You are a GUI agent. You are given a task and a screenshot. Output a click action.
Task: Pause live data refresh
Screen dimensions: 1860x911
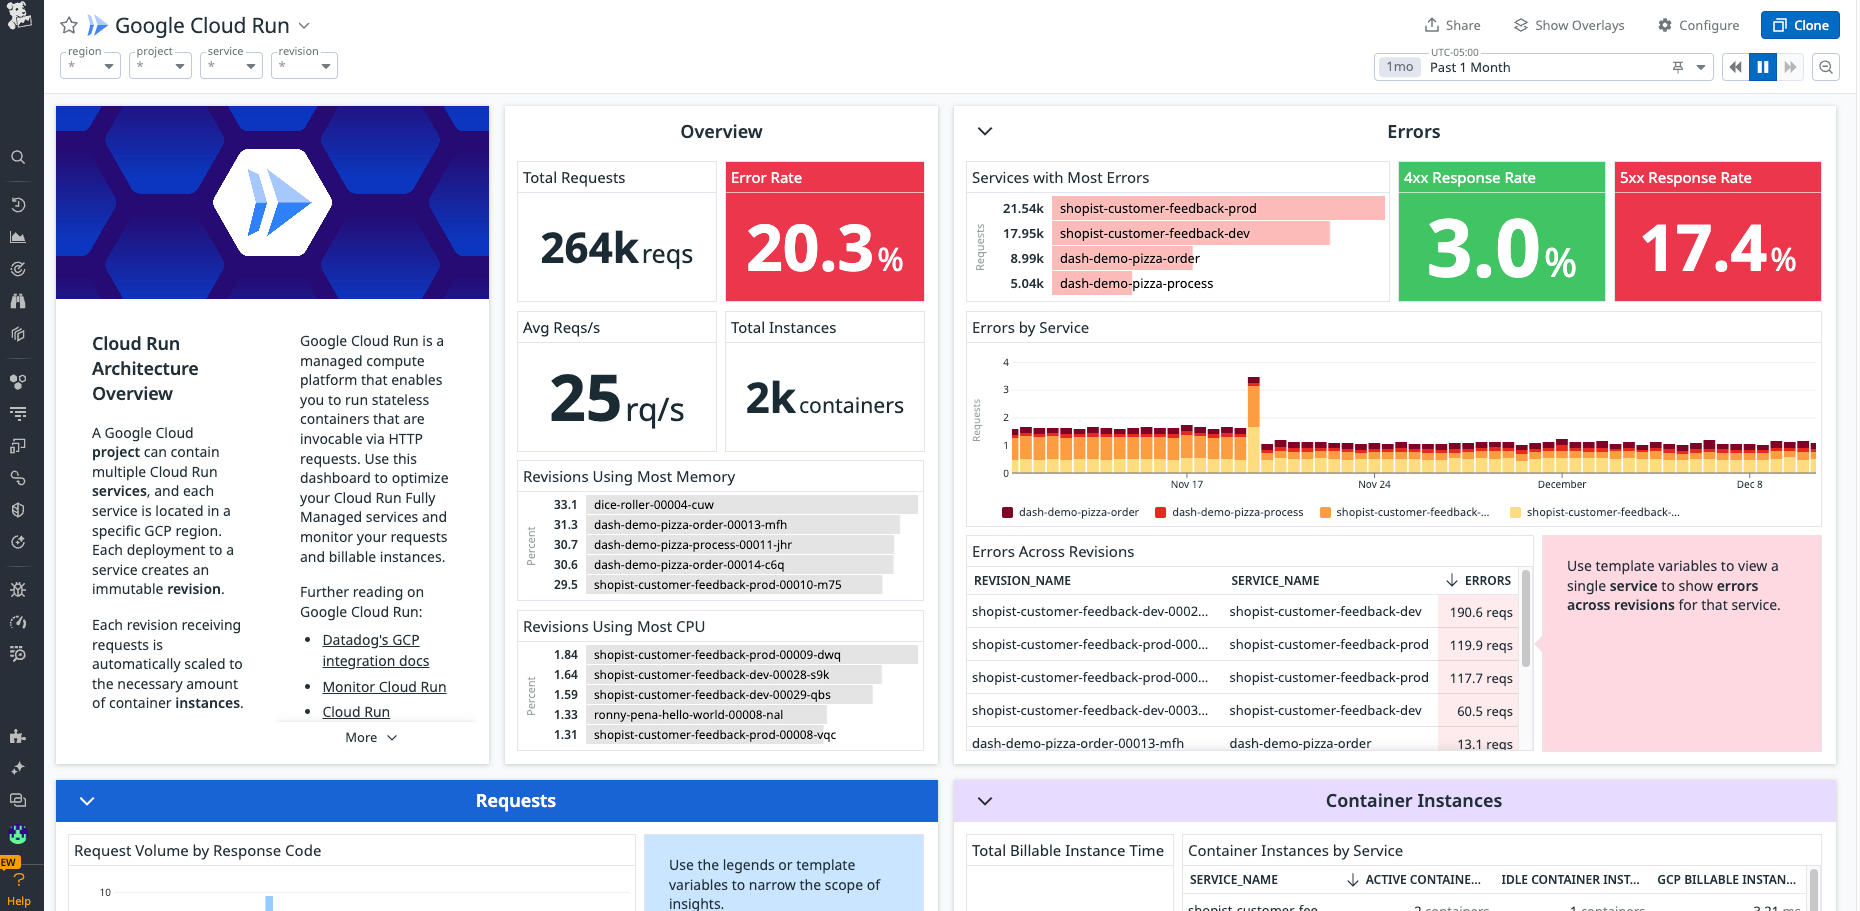pyautogui.click(x=1762, y=67)
